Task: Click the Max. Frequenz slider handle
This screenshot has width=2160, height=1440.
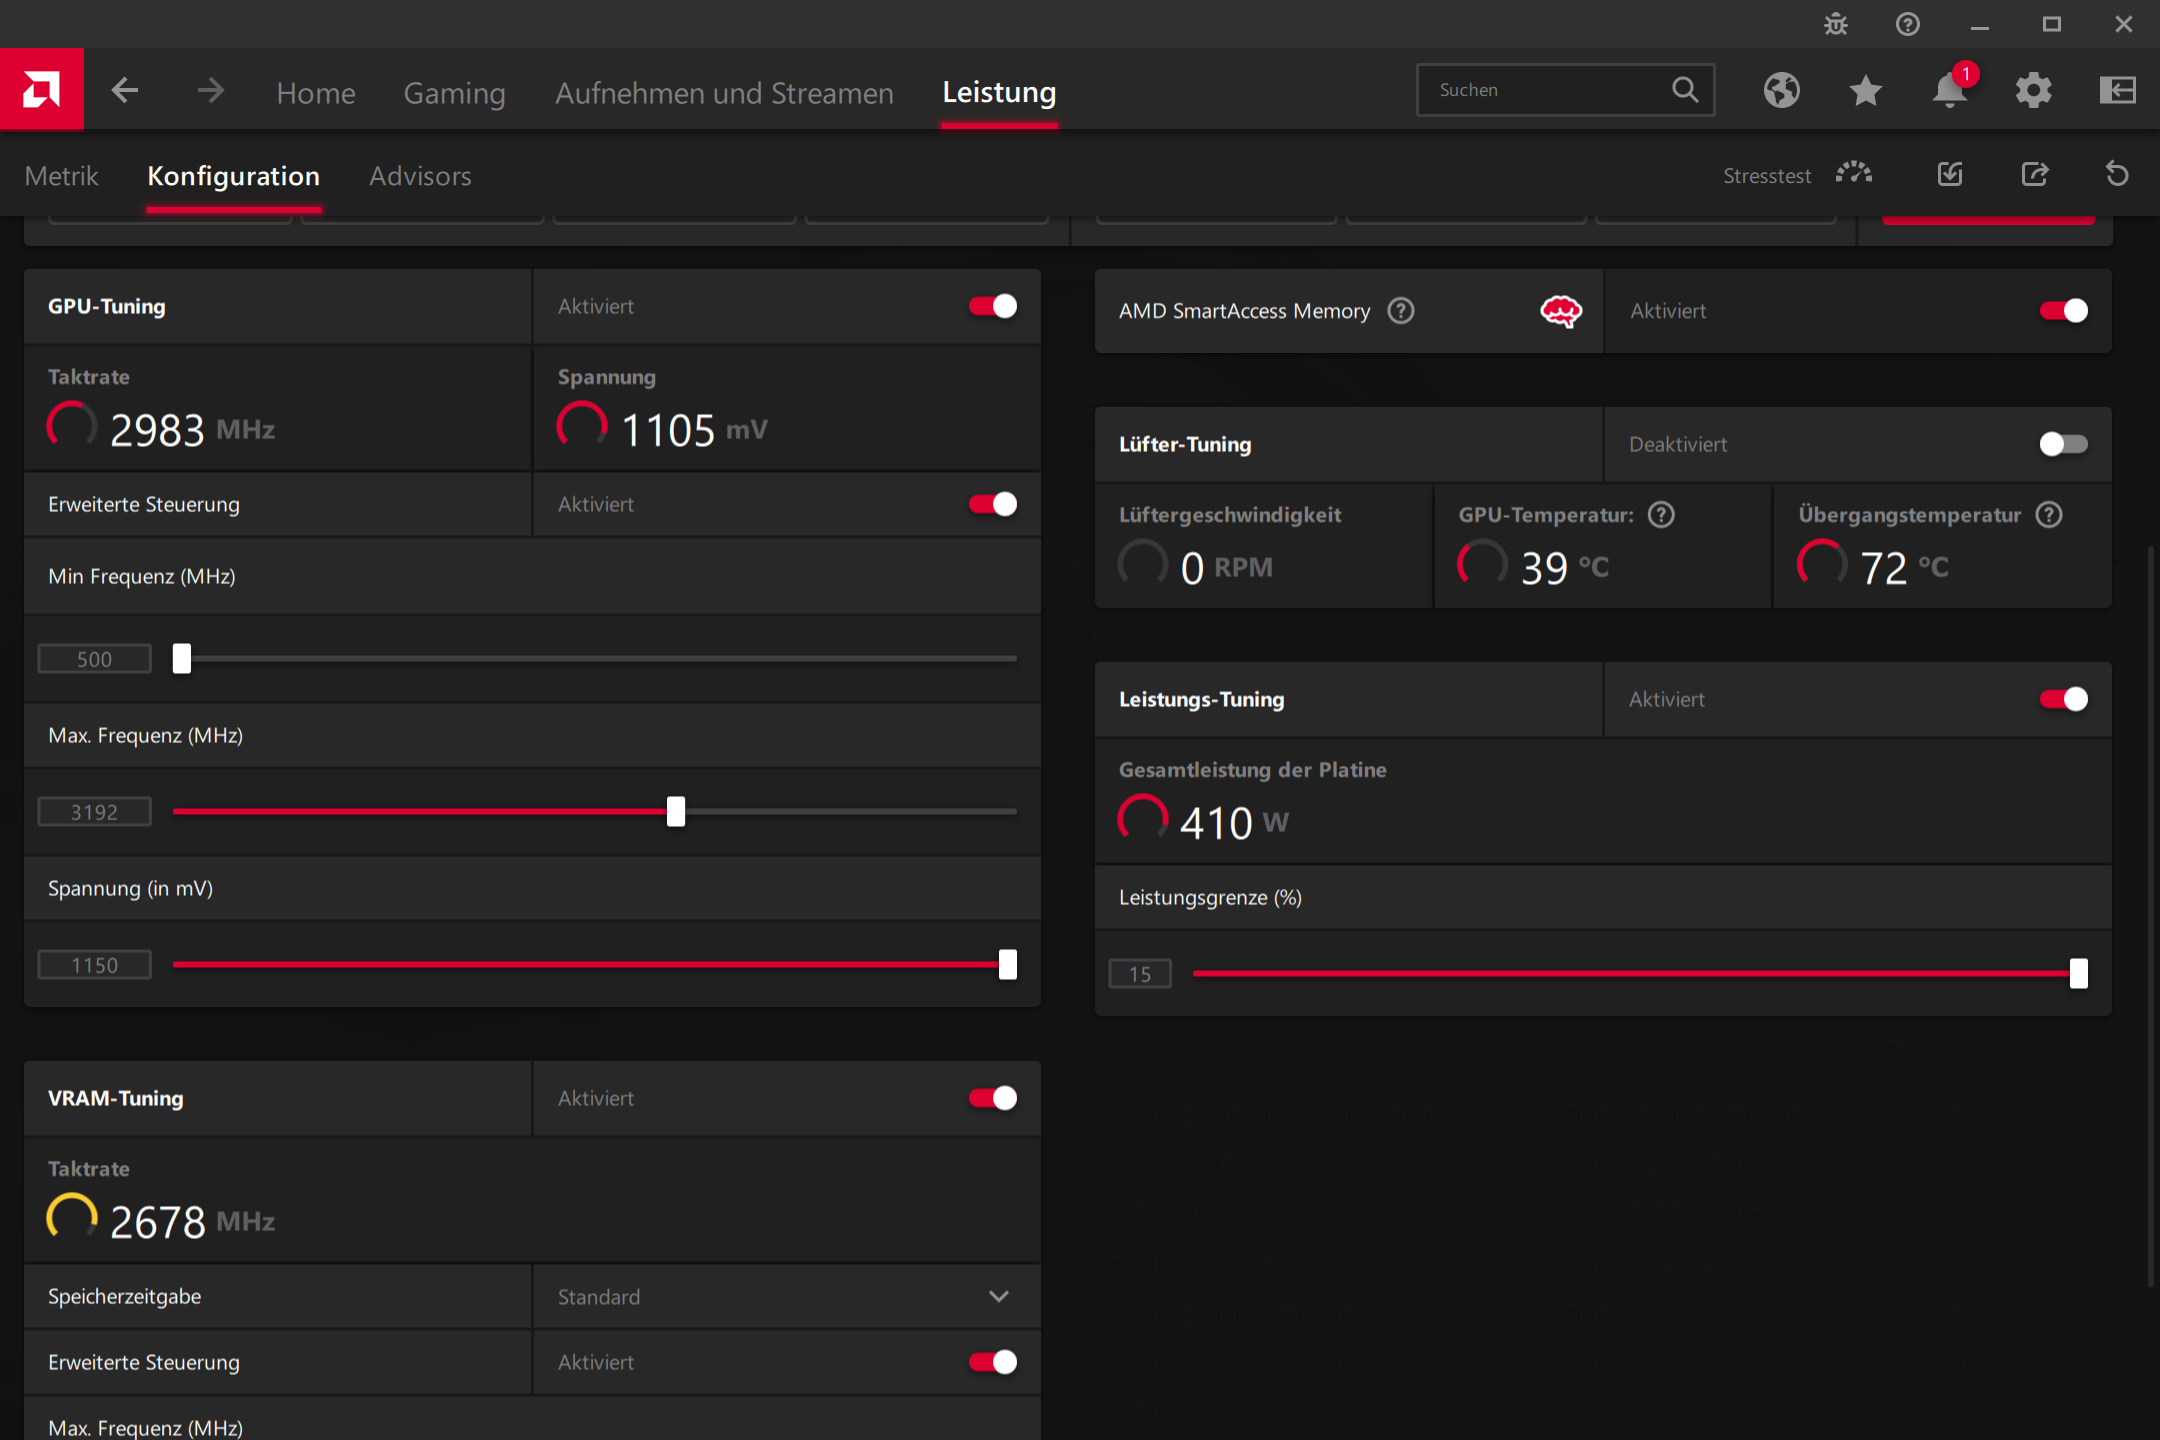Action: tap(676, 812)
